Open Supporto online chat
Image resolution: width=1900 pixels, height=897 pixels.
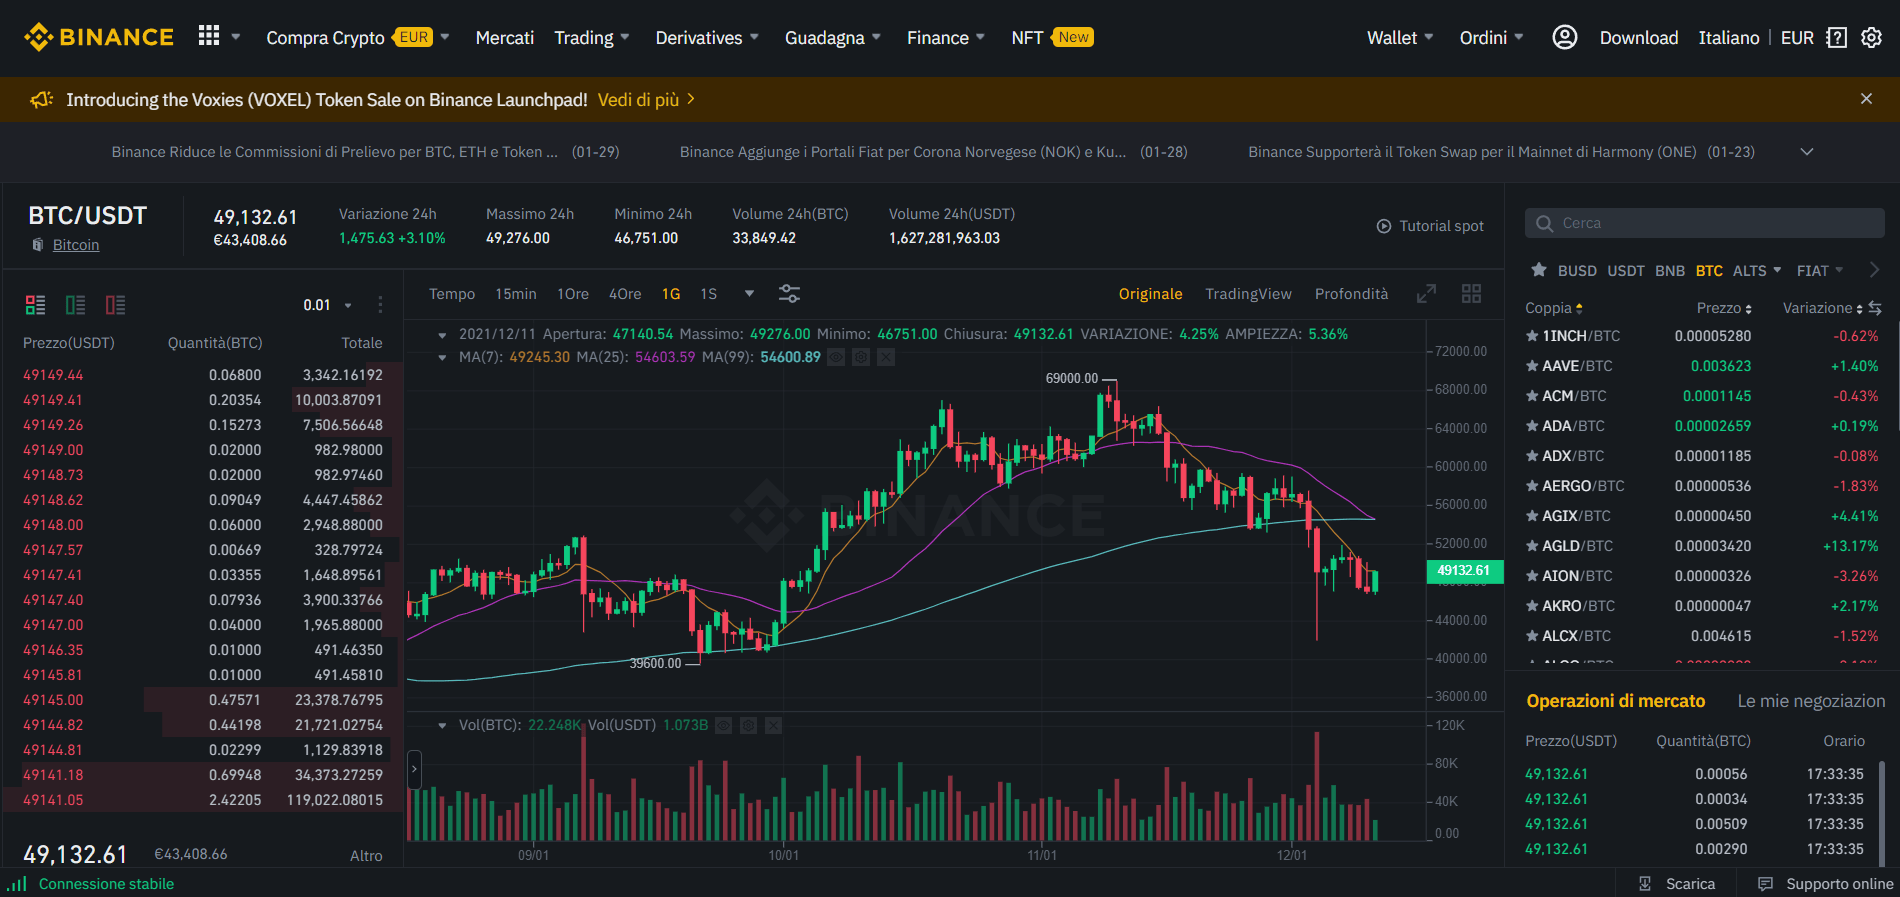(1826, 884)
